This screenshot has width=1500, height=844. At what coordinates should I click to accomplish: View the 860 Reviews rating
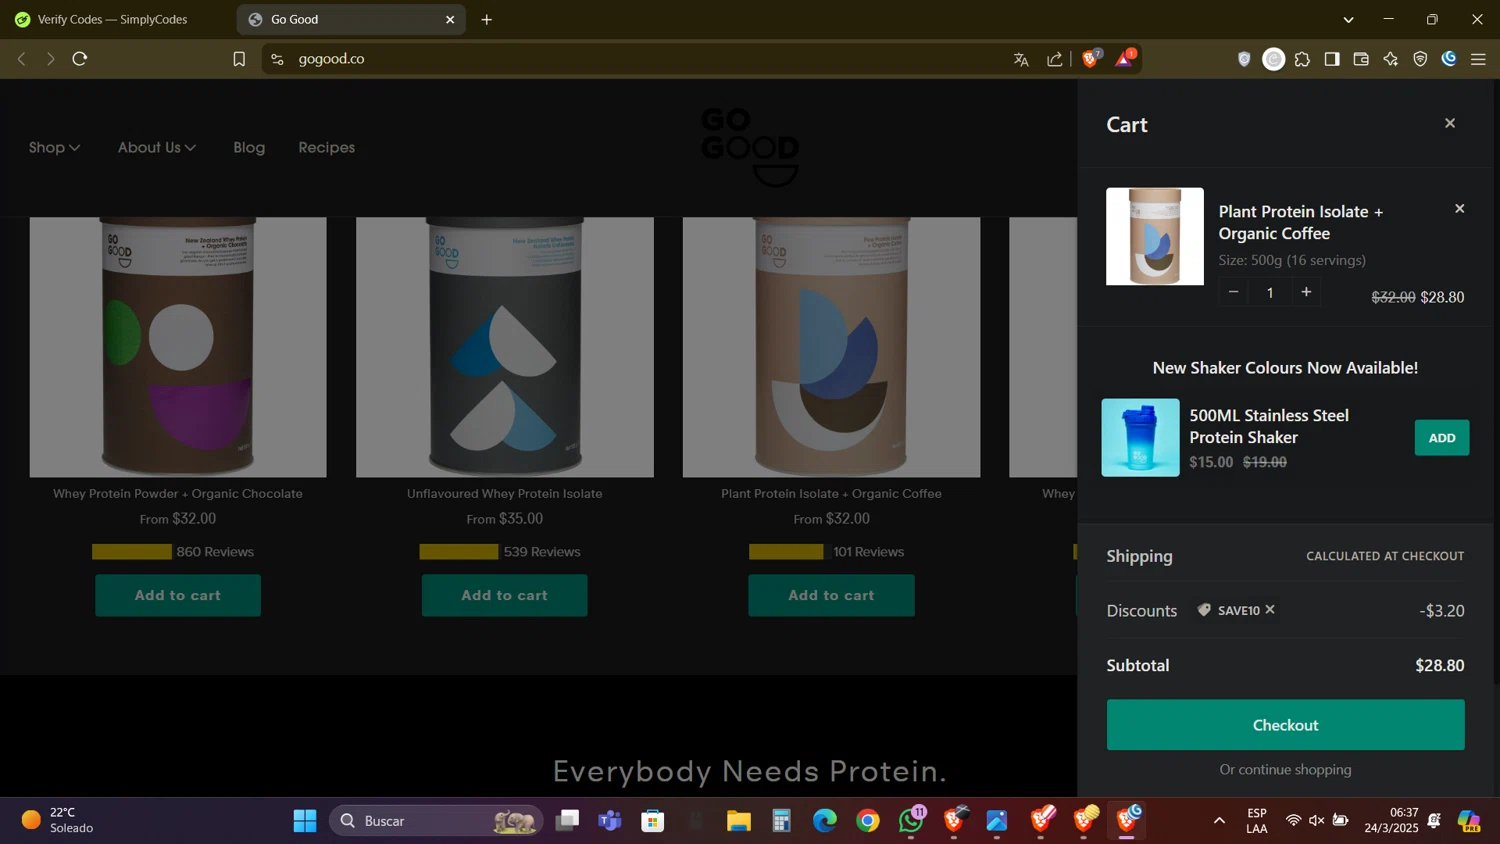(x=173, y=552)
